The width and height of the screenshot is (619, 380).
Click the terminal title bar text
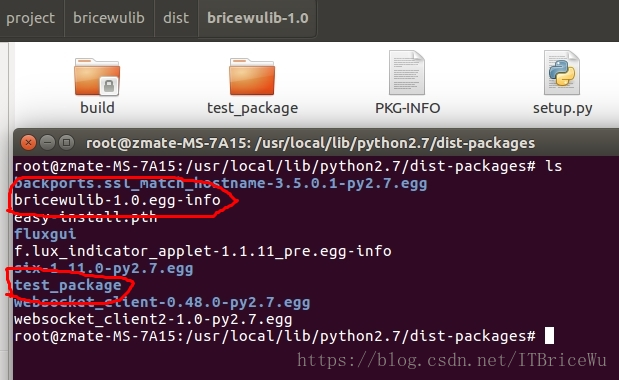coord(310,143)
